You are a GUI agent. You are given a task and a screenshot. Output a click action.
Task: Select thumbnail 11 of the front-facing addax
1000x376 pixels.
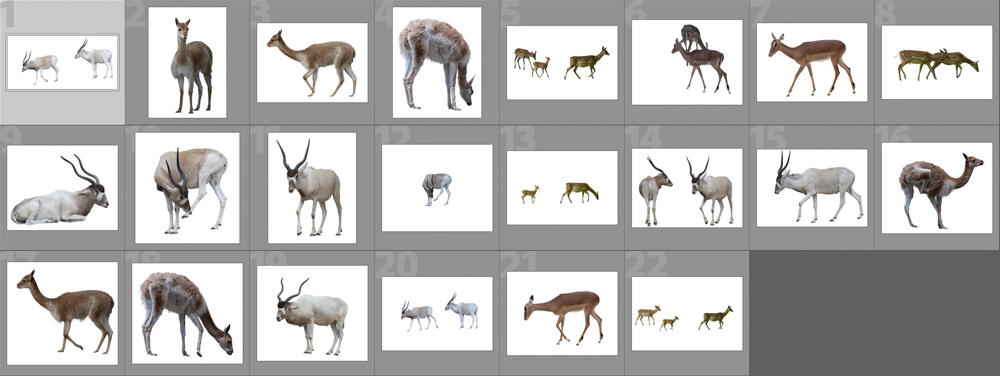pos(312,188)
